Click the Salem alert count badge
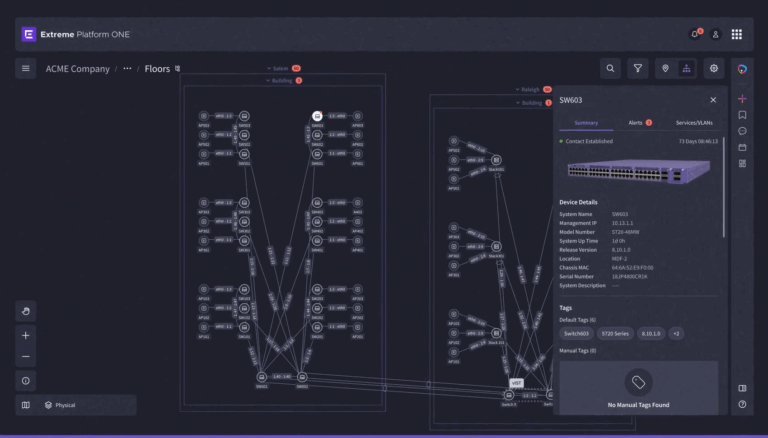The height and width of the screenshot is (438, 768). [x=296, y=69]
